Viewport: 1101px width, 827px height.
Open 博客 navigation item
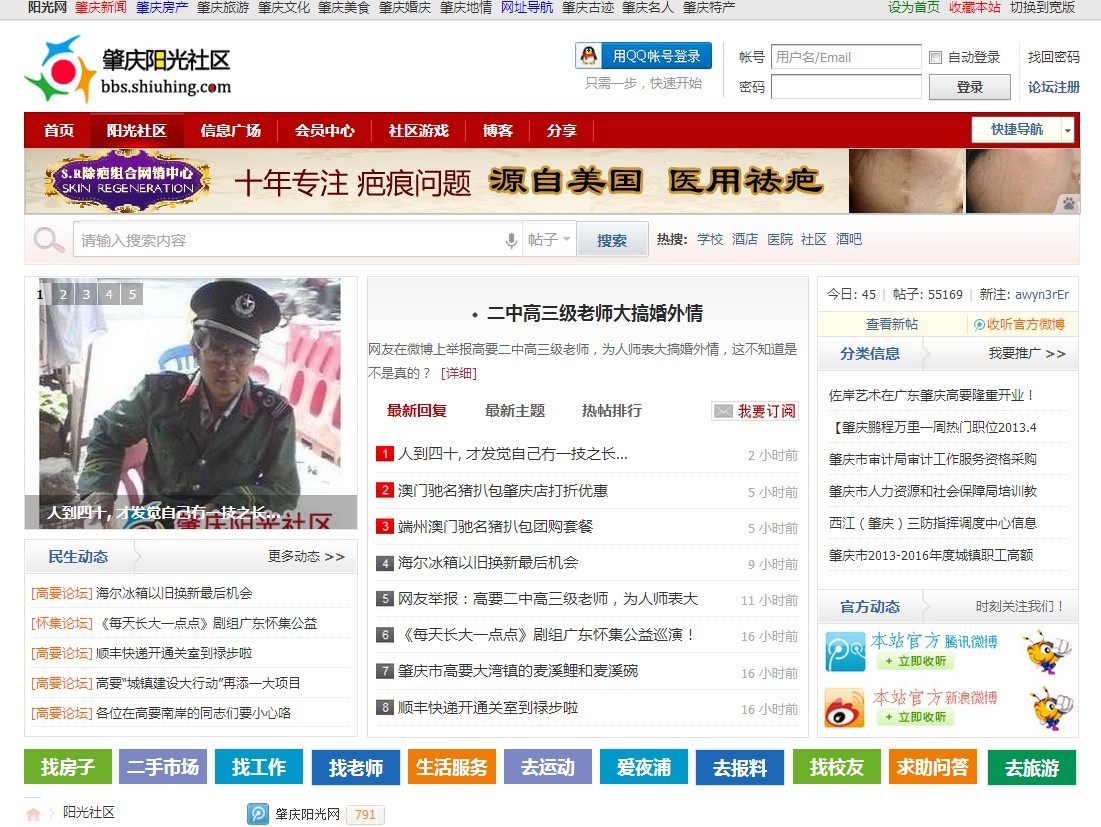498,131
